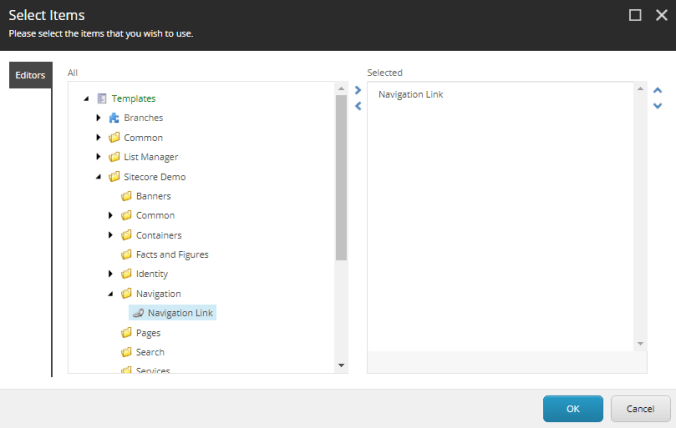Click the right arrow to add item
676x428 pixels.
click(x=357, y=90)
